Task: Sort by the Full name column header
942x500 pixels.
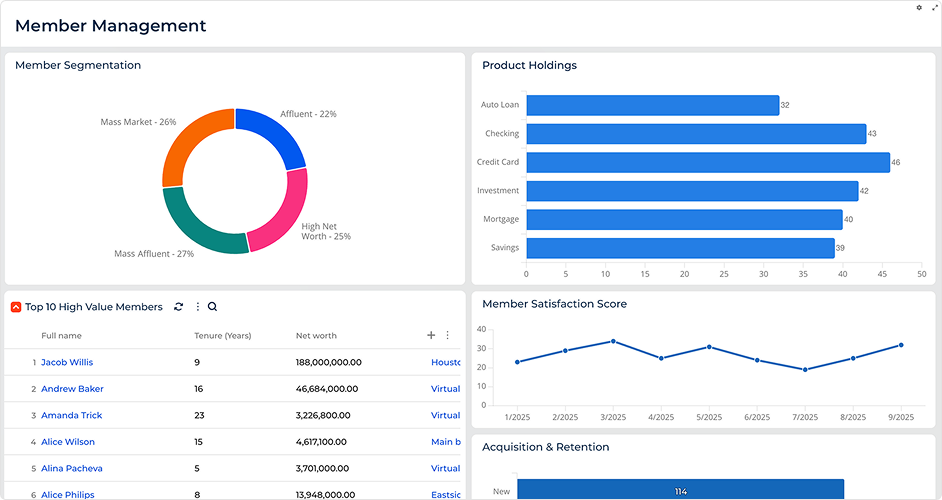Action: (61, 336)
